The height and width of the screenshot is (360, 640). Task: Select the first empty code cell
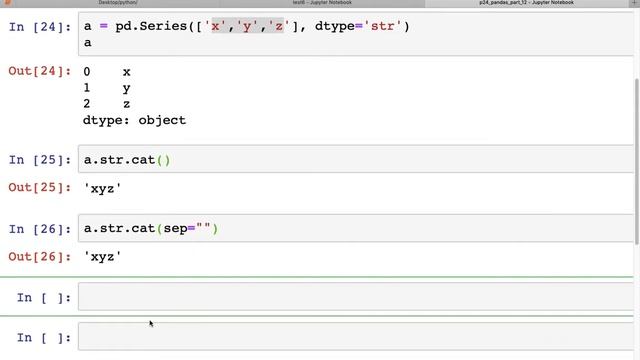tap(356, 297)
